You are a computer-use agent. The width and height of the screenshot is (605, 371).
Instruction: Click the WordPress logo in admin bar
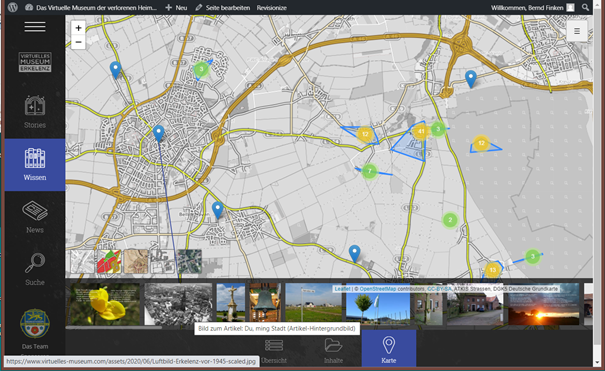tap(13, 7)
